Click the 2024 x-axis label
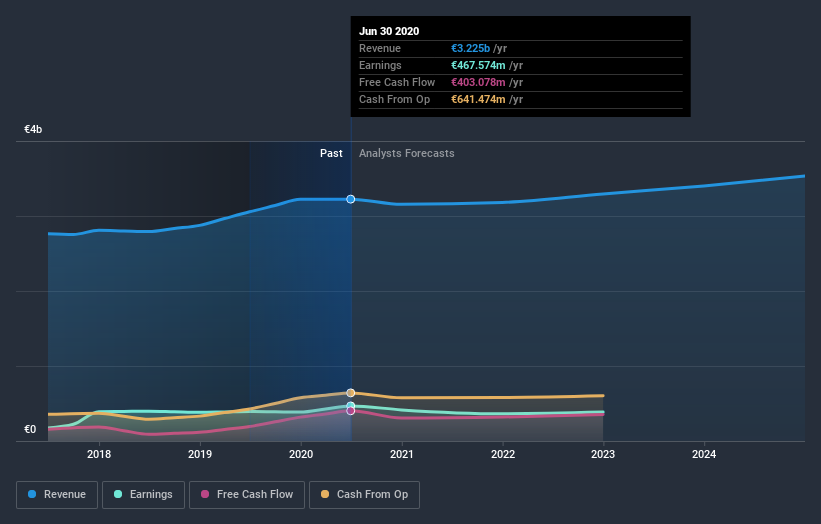The image size is (821, 524). (704, 454)
